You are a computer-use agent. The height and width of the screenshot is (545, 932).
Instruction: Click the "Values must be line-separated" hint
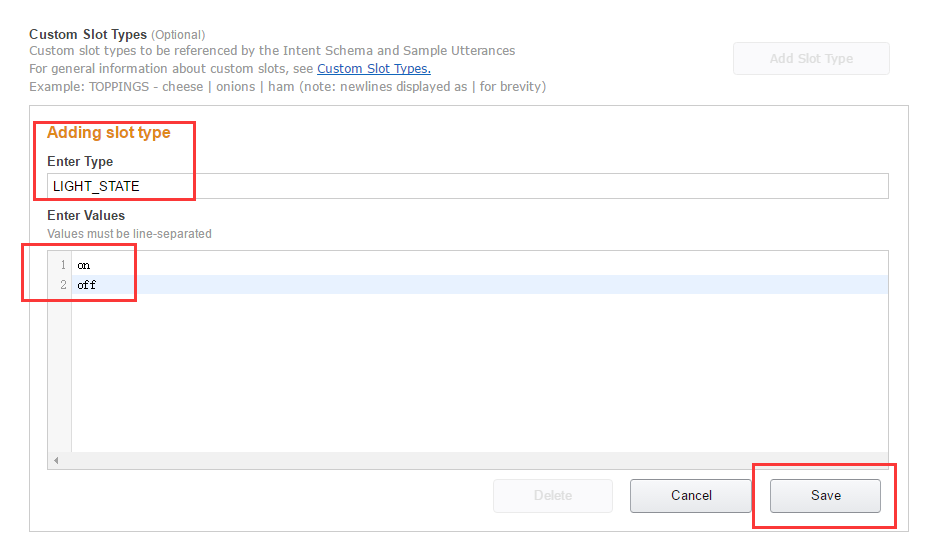coord(129,234)
